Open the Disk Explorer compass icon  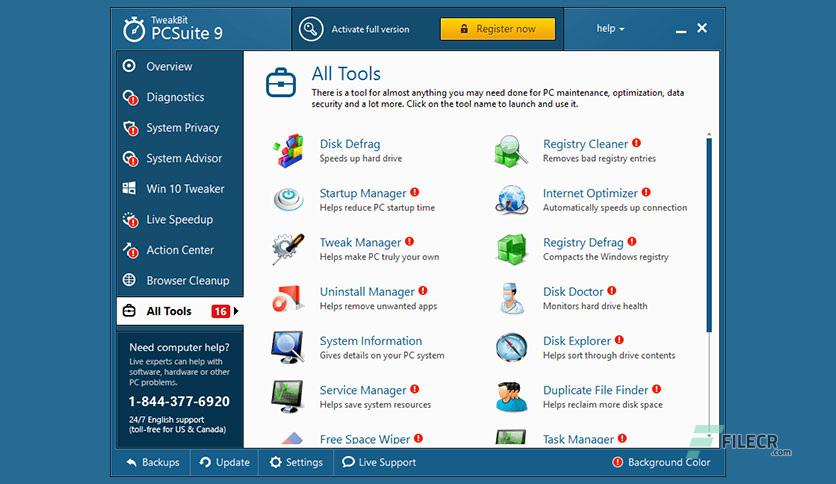pos(511,347)
